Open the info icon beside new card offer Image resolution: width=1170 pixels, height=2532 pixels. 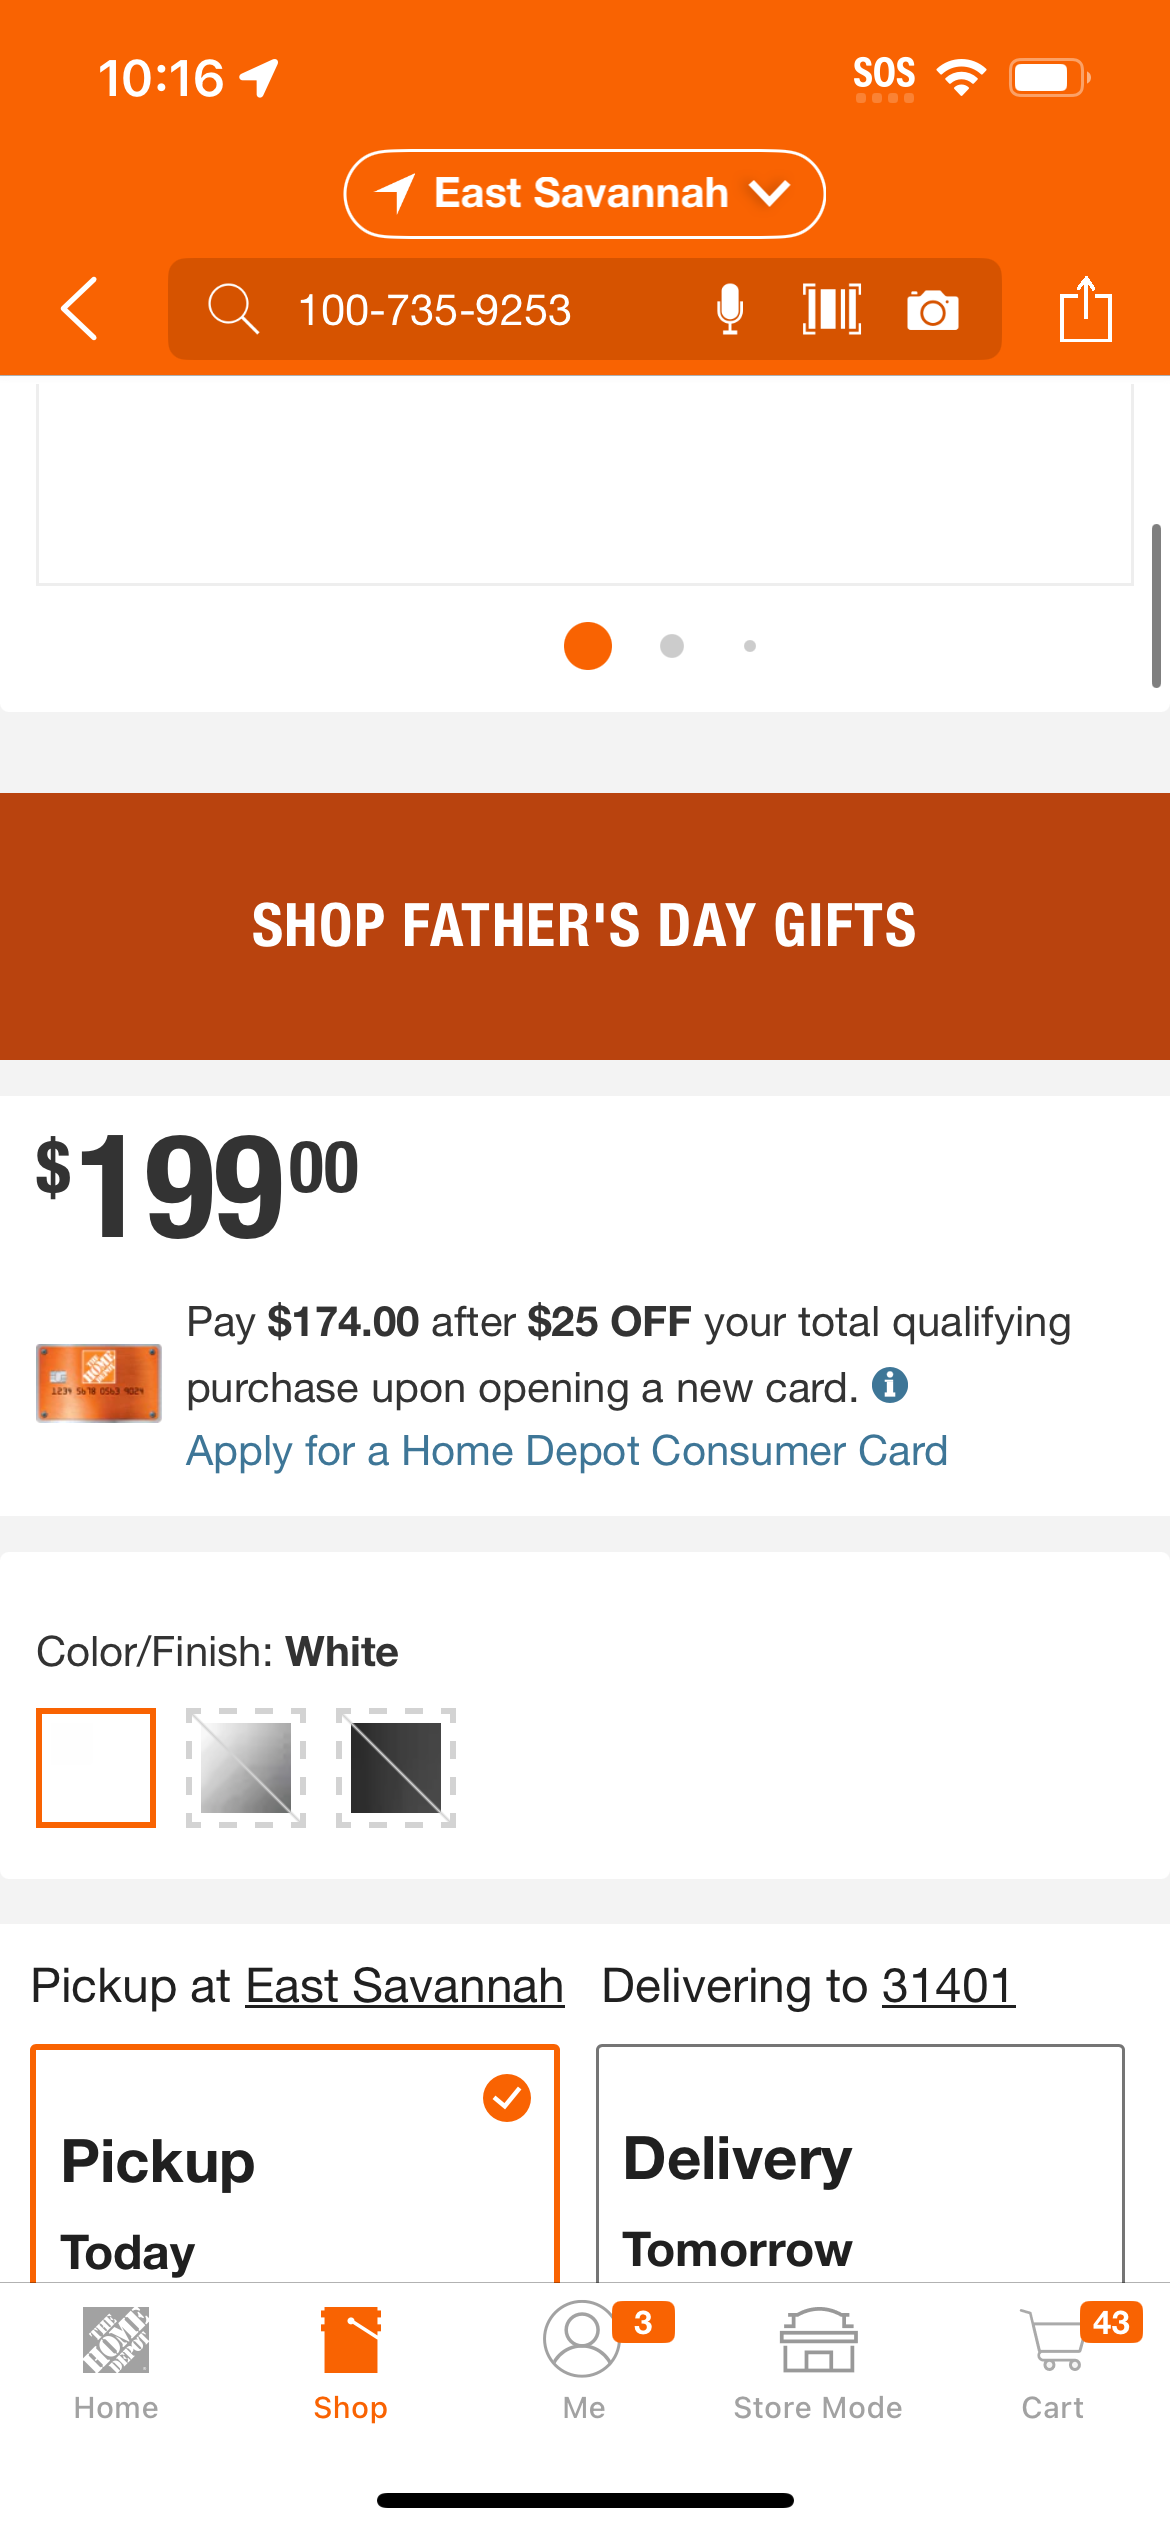click(x=890, y=1386)
